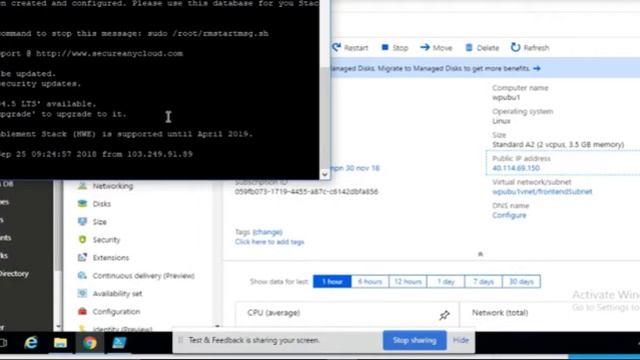The width and height of the screenshot is (640, 360).
Task: Open File Explorer from taskbar
Action: coord(60,342)
